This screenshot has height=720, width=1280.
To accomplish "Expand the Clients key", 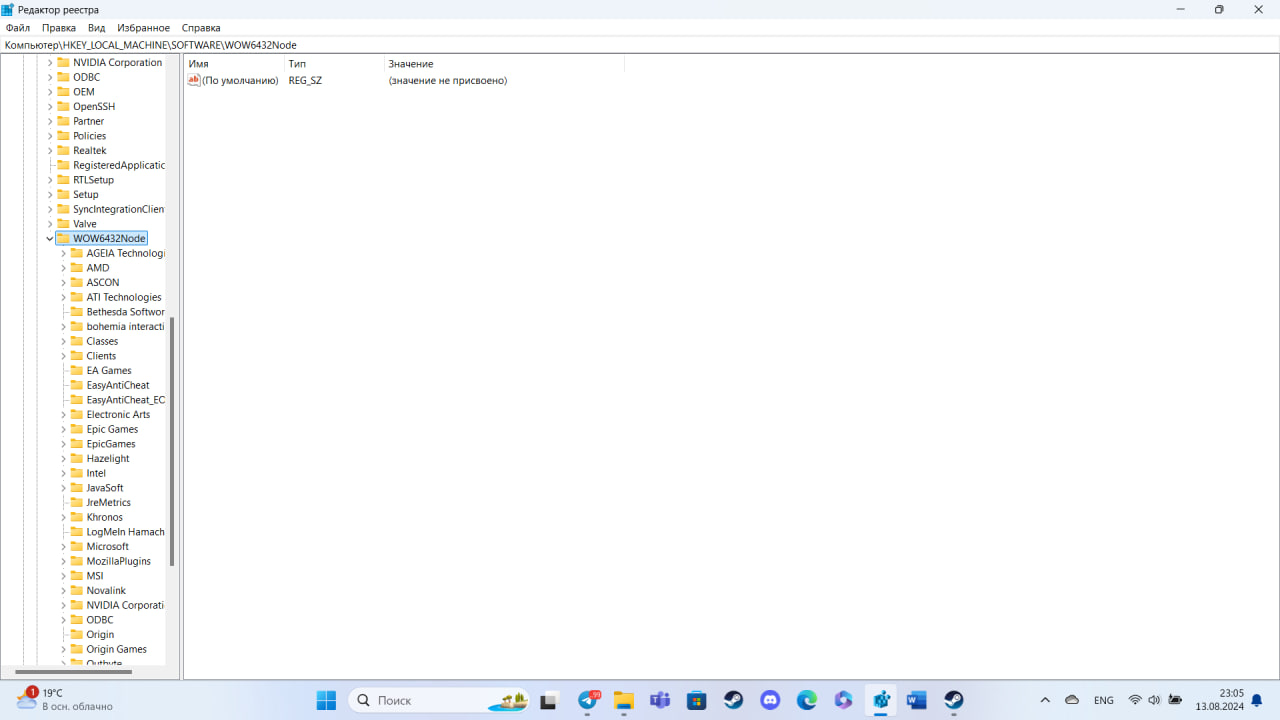I will 64,356.
